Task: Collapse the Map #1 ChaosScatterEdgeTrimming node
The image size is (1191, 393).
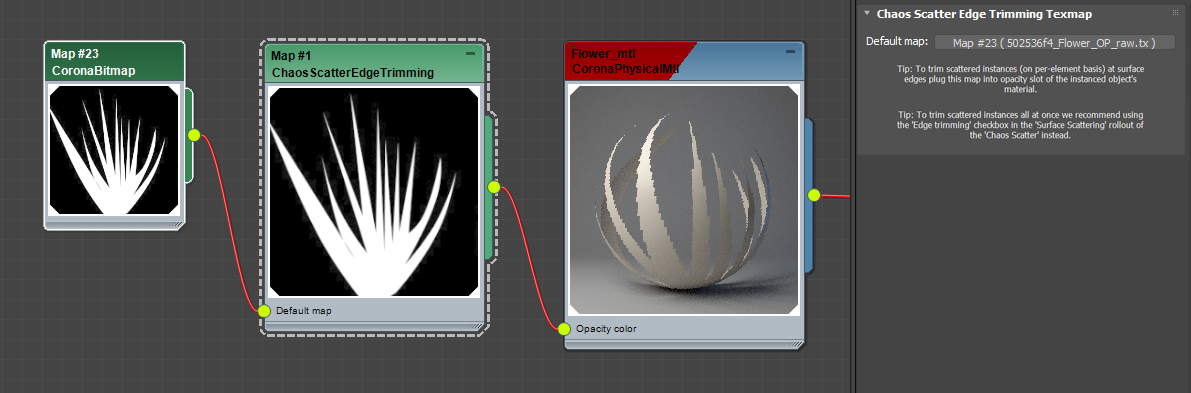Action: tap(470, 53)
